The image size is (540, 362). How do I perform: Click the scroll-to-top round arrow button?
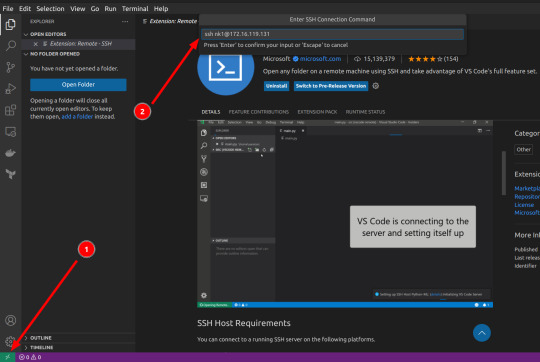[x=481, y=333]
